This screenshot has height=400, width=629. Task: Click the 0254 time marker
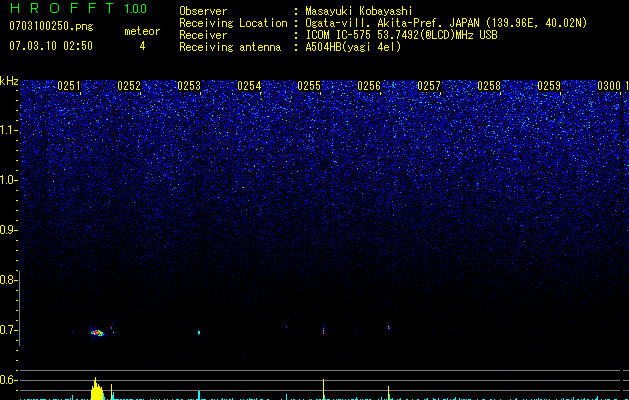click(x=249, y=86)
